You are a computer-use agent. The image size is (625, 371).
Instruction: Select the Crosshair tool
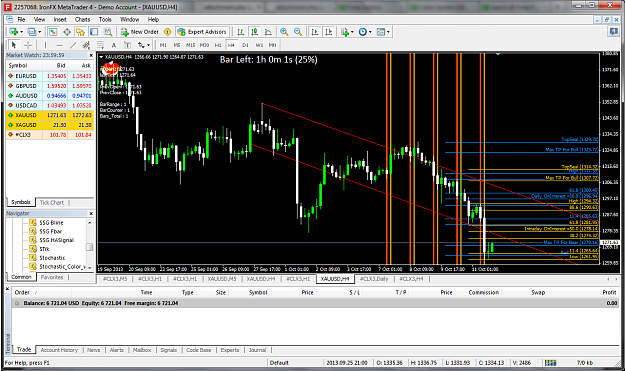(x=28, y=45)
